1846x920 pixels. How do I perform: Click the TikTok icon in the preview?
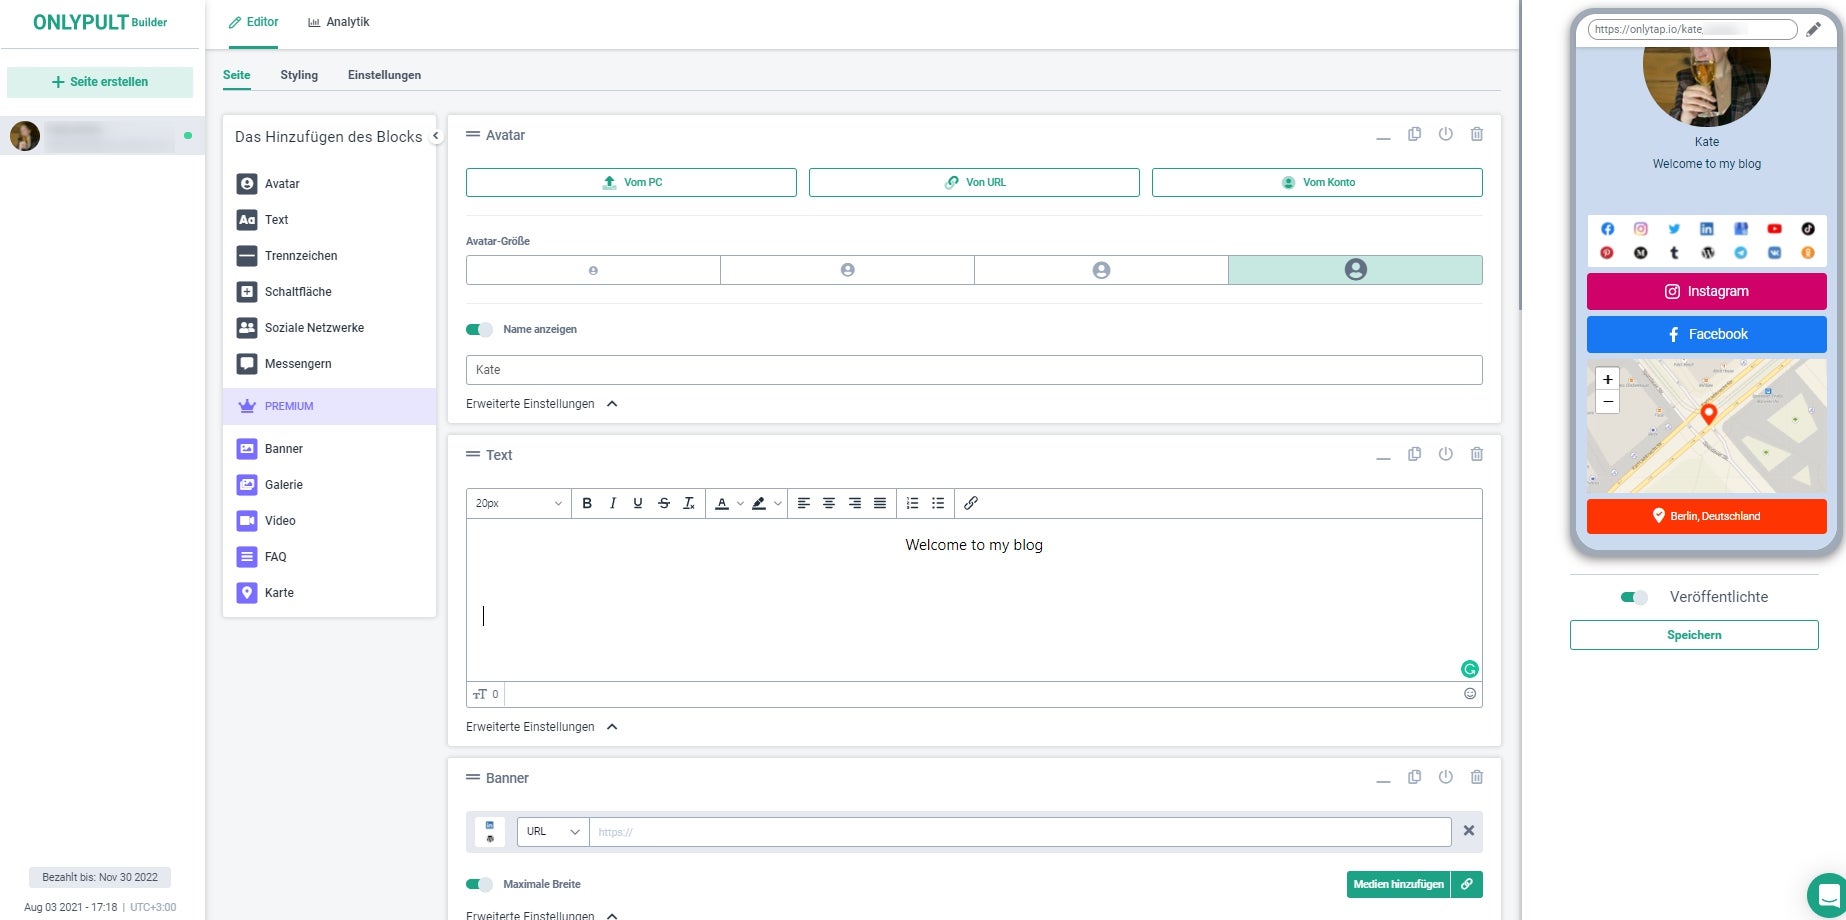[x=1808, y=229]
